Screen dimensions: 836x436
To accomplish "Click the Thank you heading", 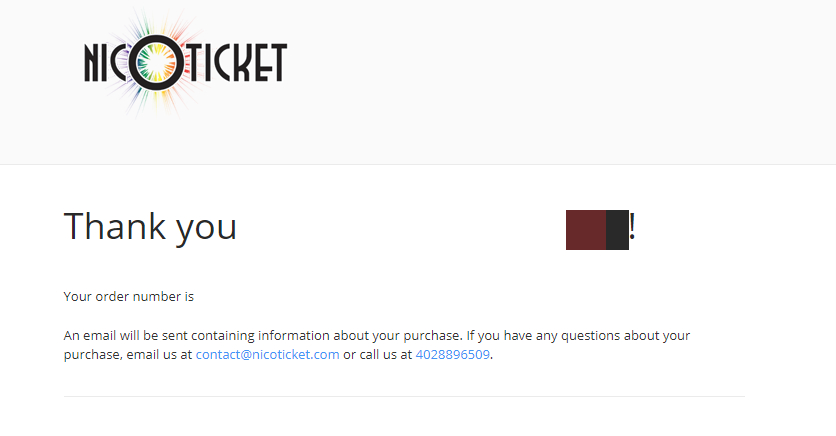I will 150,228.
